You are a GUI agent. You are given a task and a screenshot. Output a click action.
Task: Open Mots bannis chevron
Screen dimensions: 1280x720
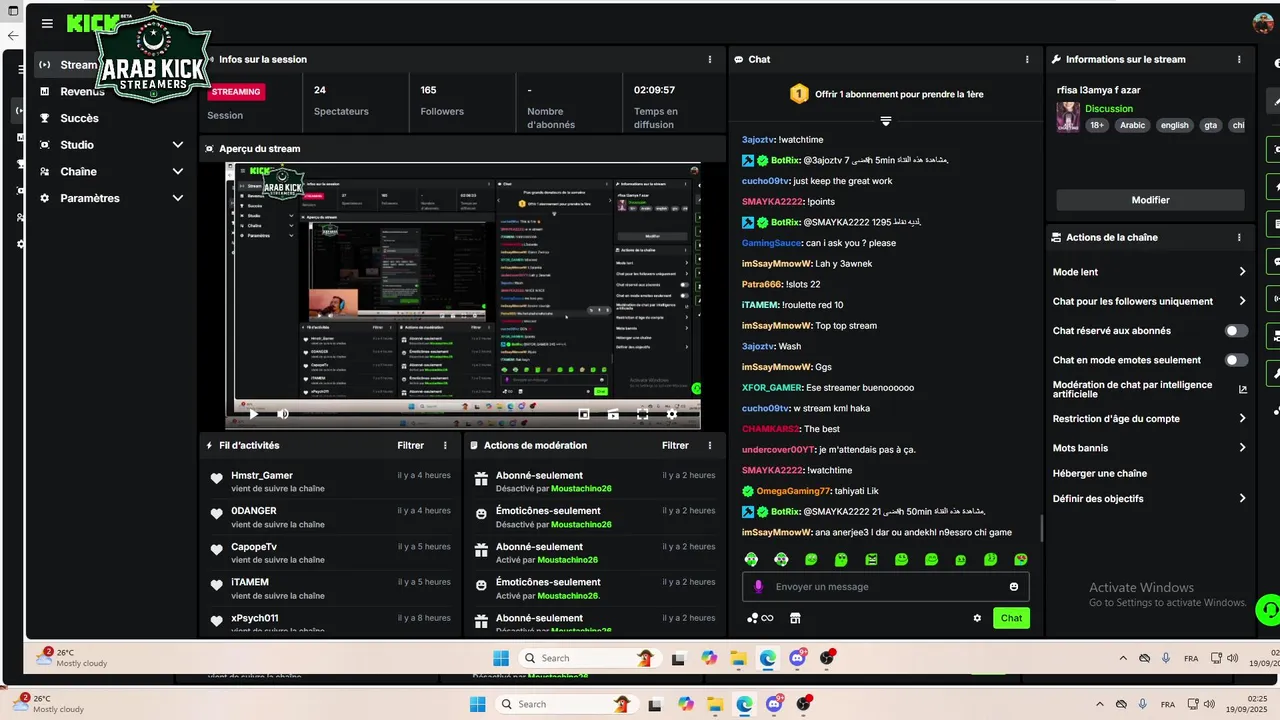point(1242,448)
